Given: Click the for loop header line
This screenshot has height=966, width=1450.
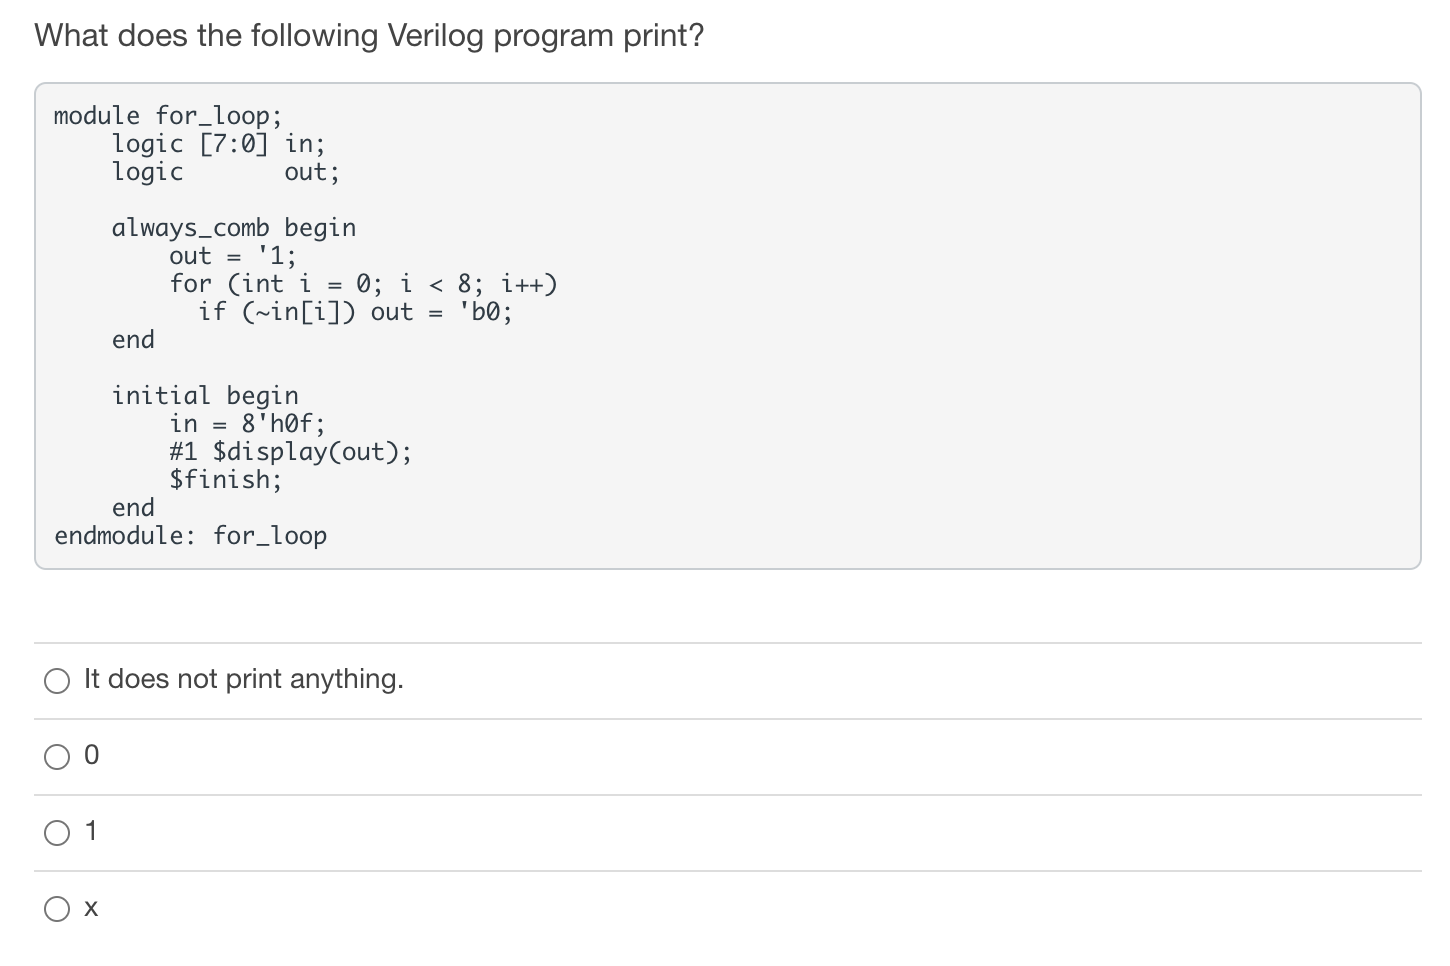Looking at the screenshot, I should [362, 284].
